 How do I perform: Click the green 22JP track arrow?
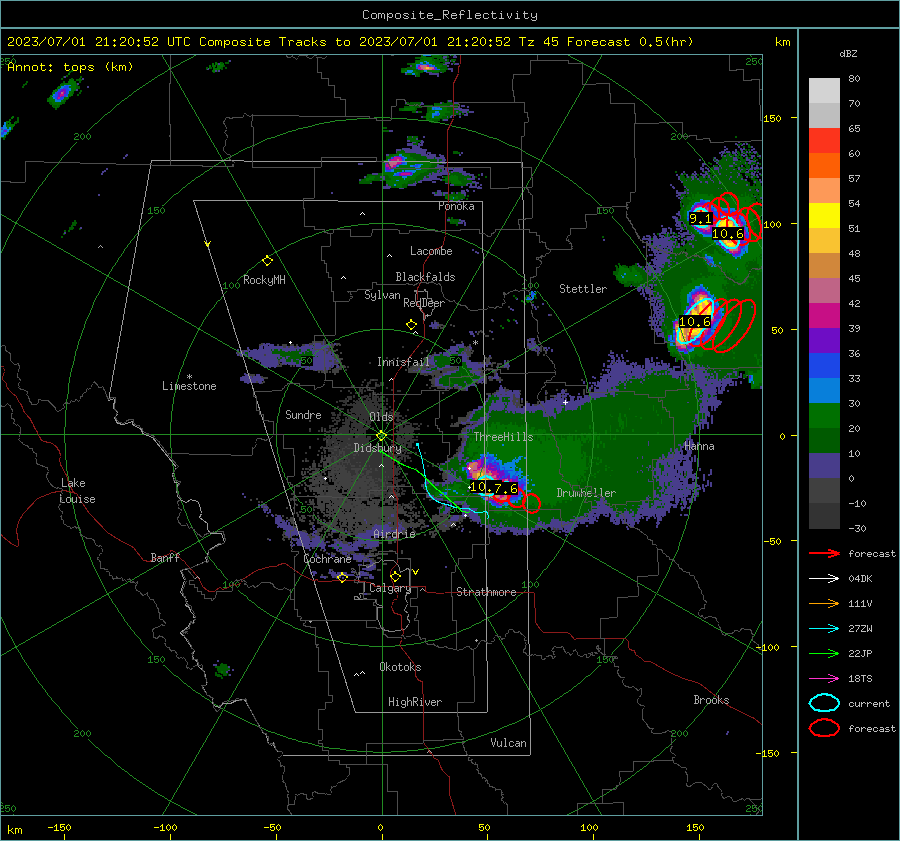click(x=824, y=653)
